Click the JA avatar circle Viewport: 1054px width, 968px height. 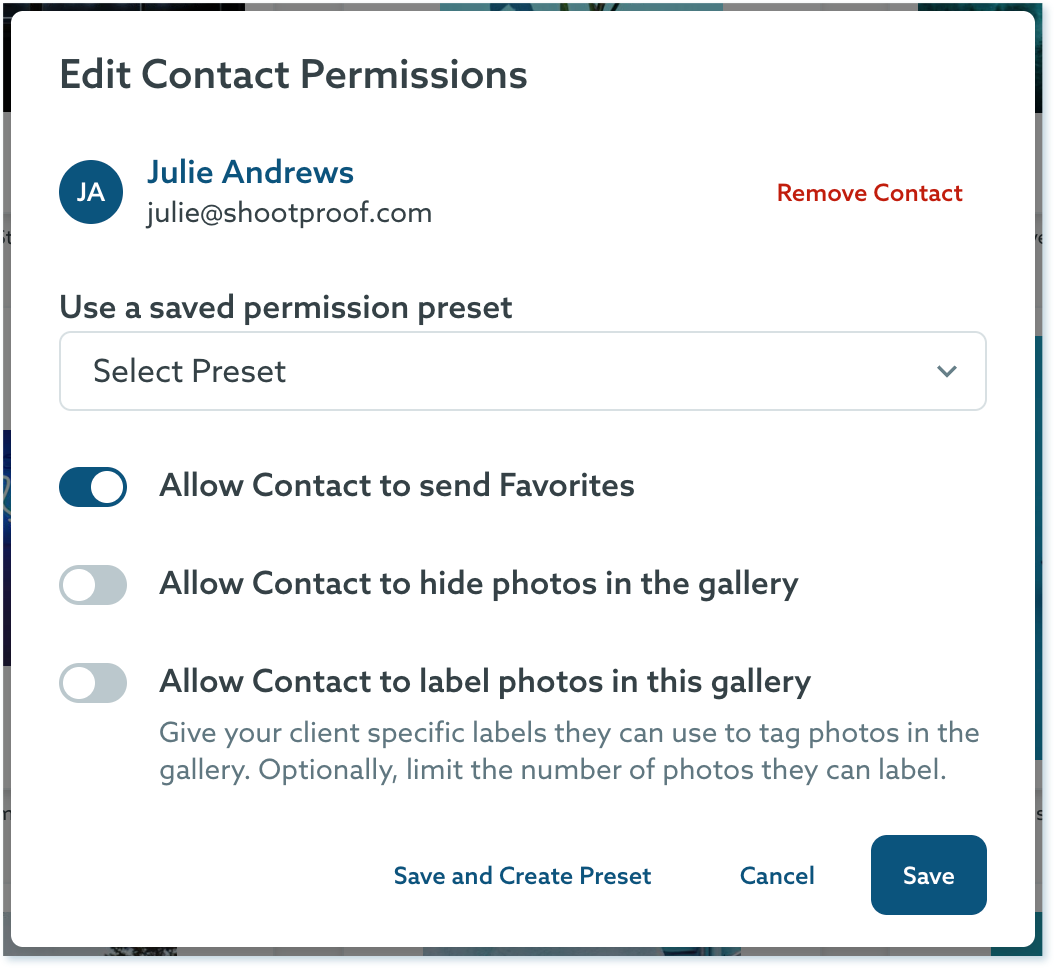pyautogui.click(x=91, y=192)
